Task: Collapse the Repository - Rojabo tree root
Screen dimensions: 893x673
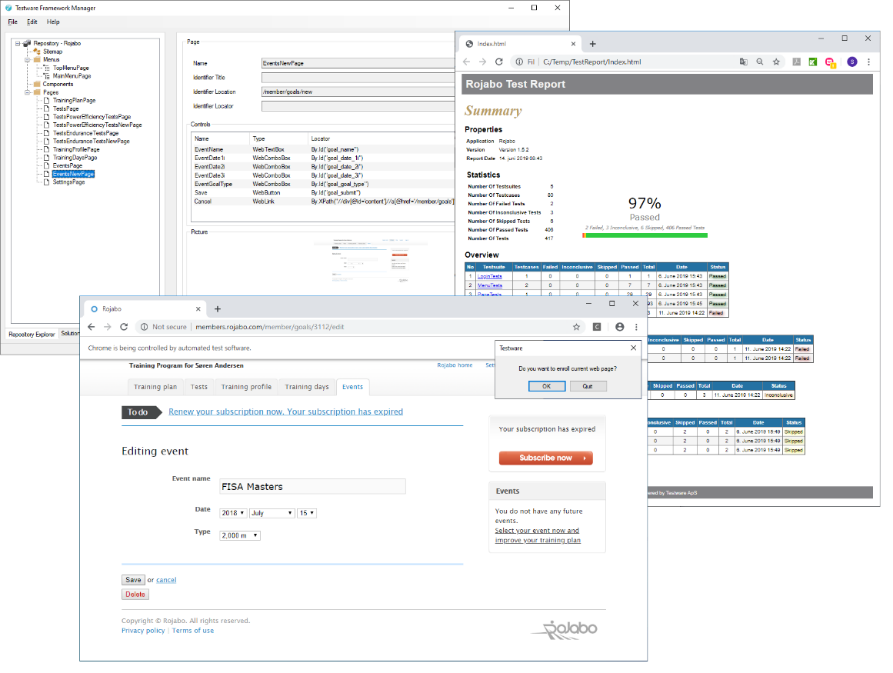Action: pyautogui.click(x=18, y=43)
